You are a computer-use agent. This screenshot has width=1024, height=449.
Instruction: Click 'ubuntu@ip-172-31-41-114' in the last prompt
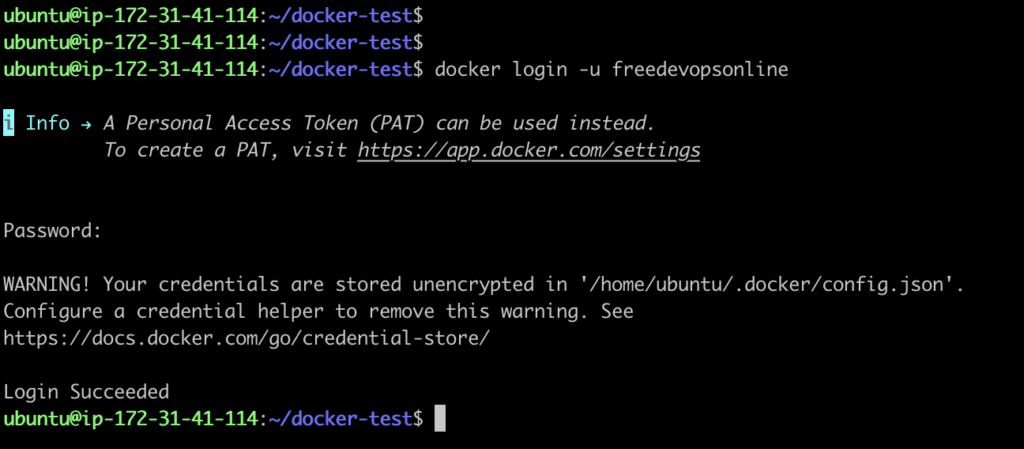131,418
